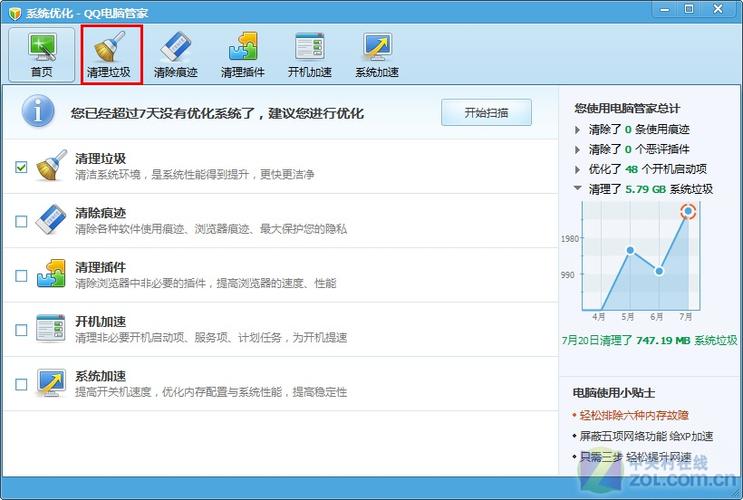Click the 990 chart axis value
Viewport: 743px width, 500px height.
click(x=568, y=275)
